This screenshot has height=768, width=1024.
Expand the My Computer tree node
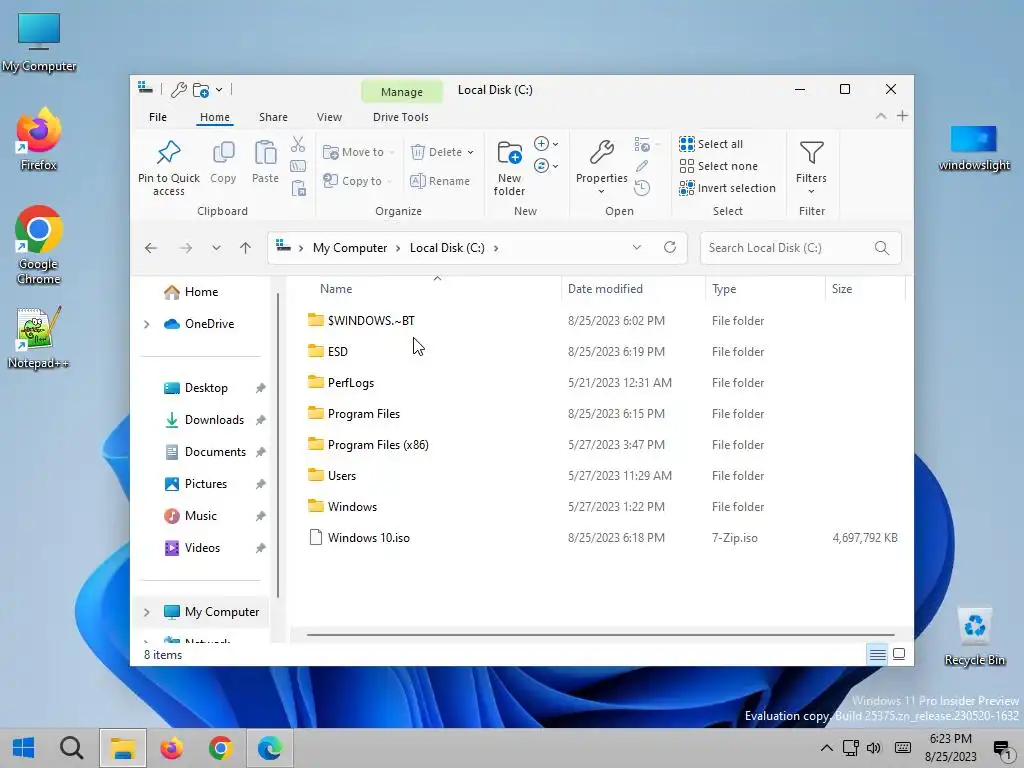[x=146, y=612]
